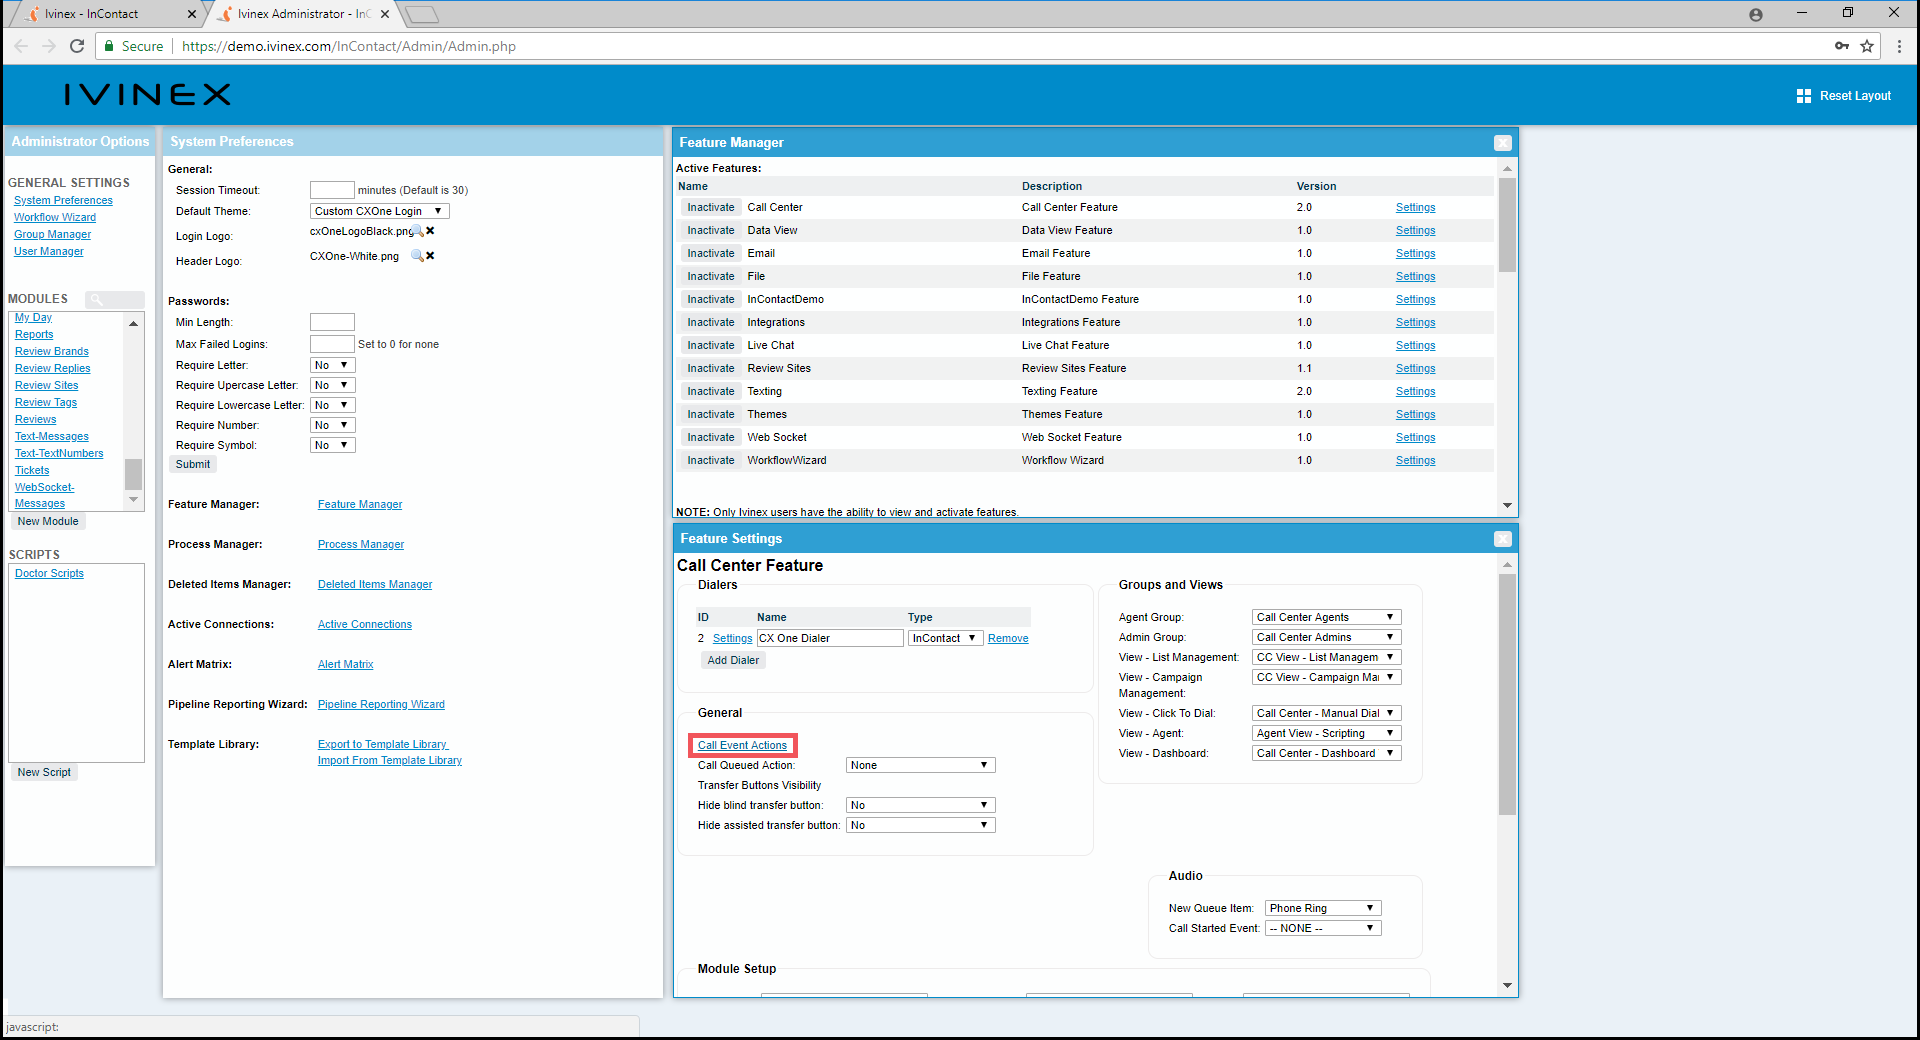Viewport: 1920px width, 1040px height.
Task: Open Settings for the Email feature
Action: 1415,253
